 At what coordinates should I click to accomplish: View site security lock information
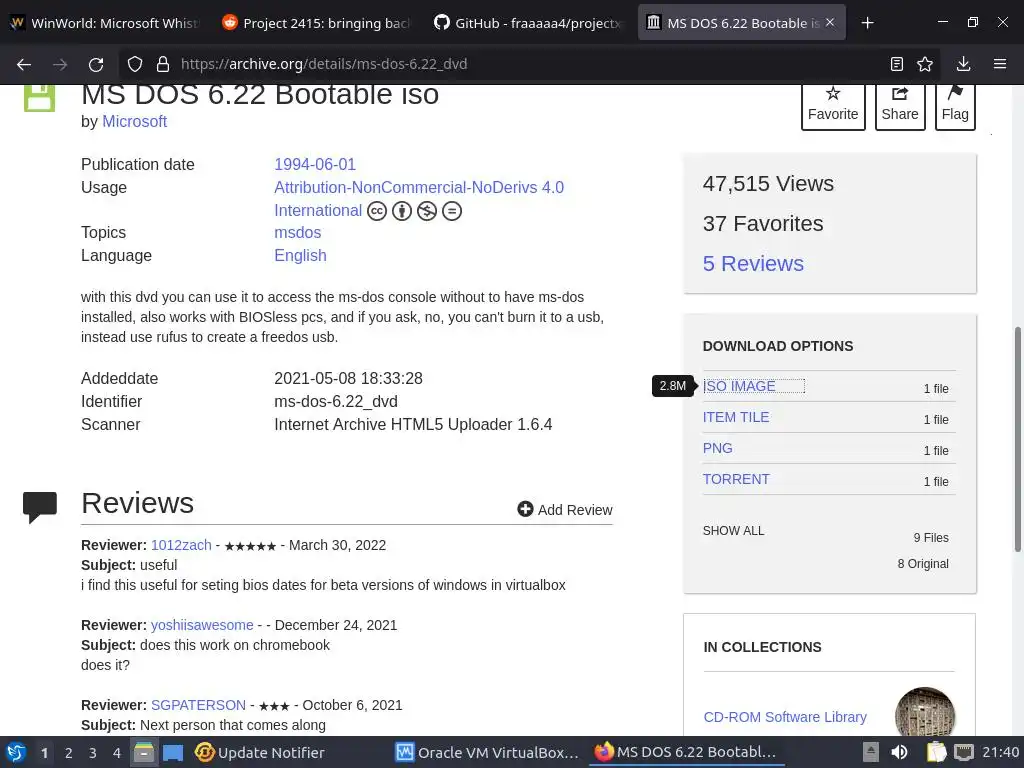(x=163, y=64)
